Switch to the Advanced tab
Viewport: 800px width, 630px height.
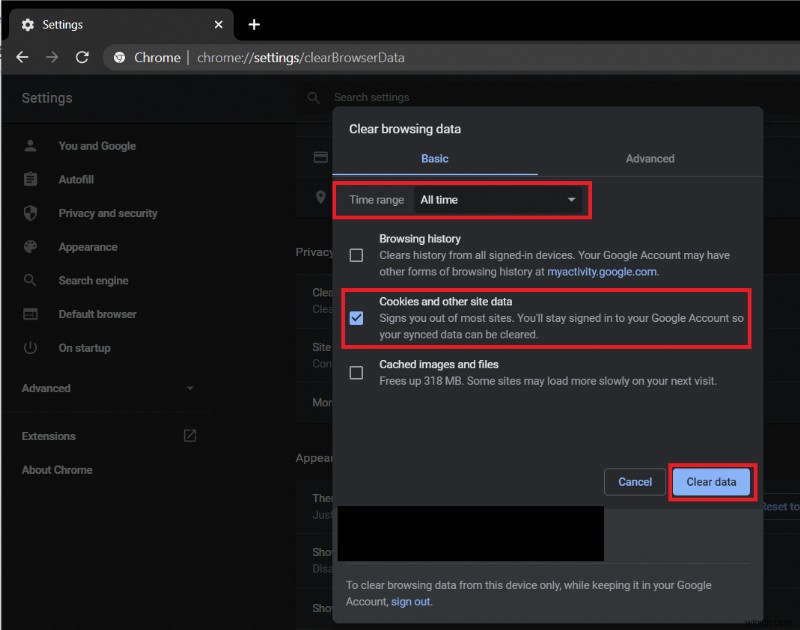650,159
